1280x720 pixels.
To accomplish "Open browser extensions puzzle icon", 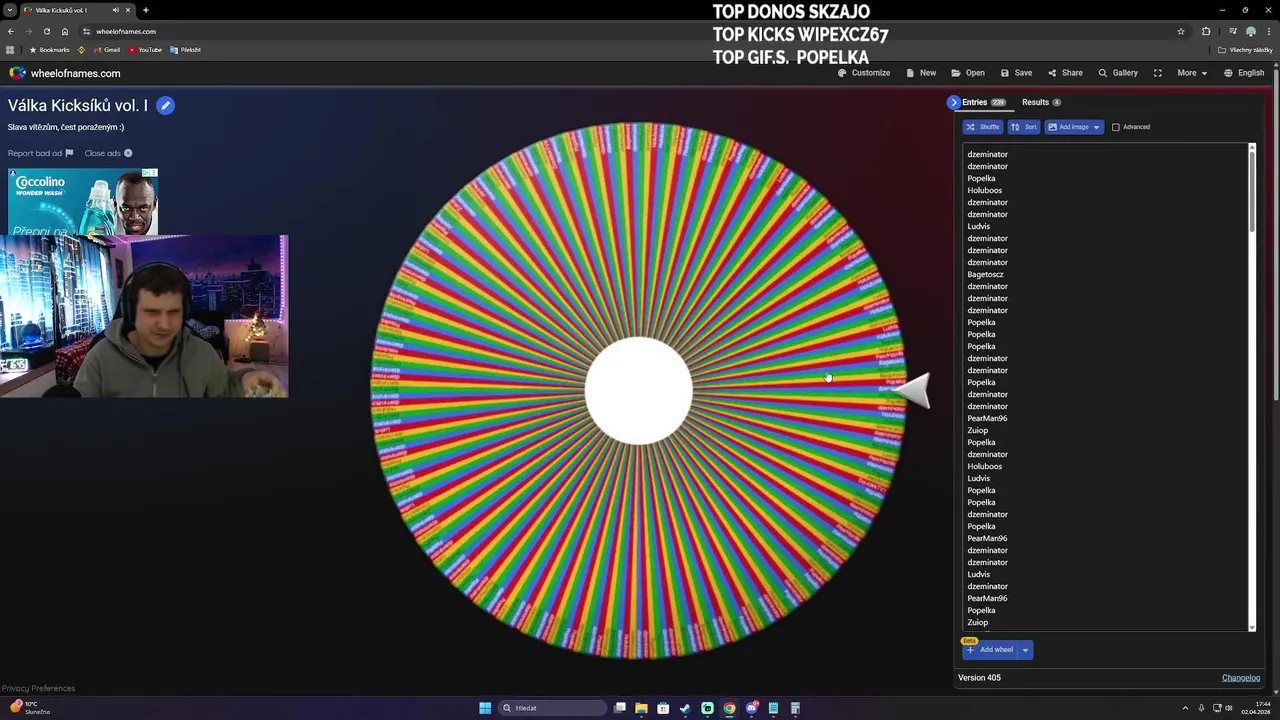I will coord(1206,31).
